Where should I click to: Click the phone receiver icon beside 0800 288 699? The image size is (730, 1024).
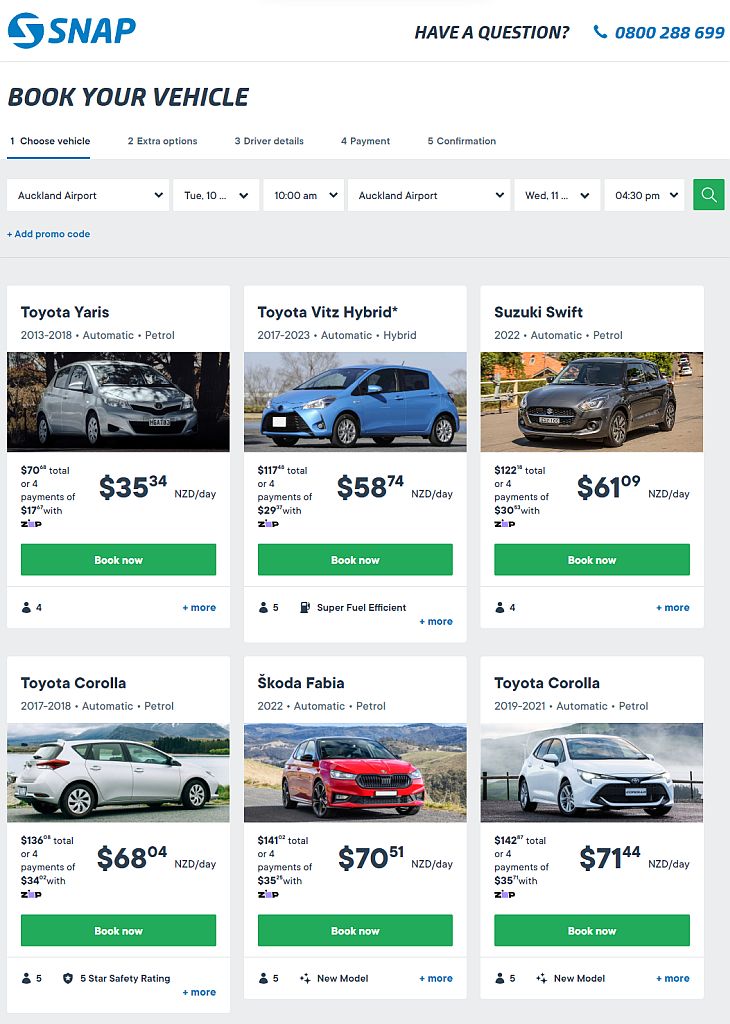tap(600, 32)
